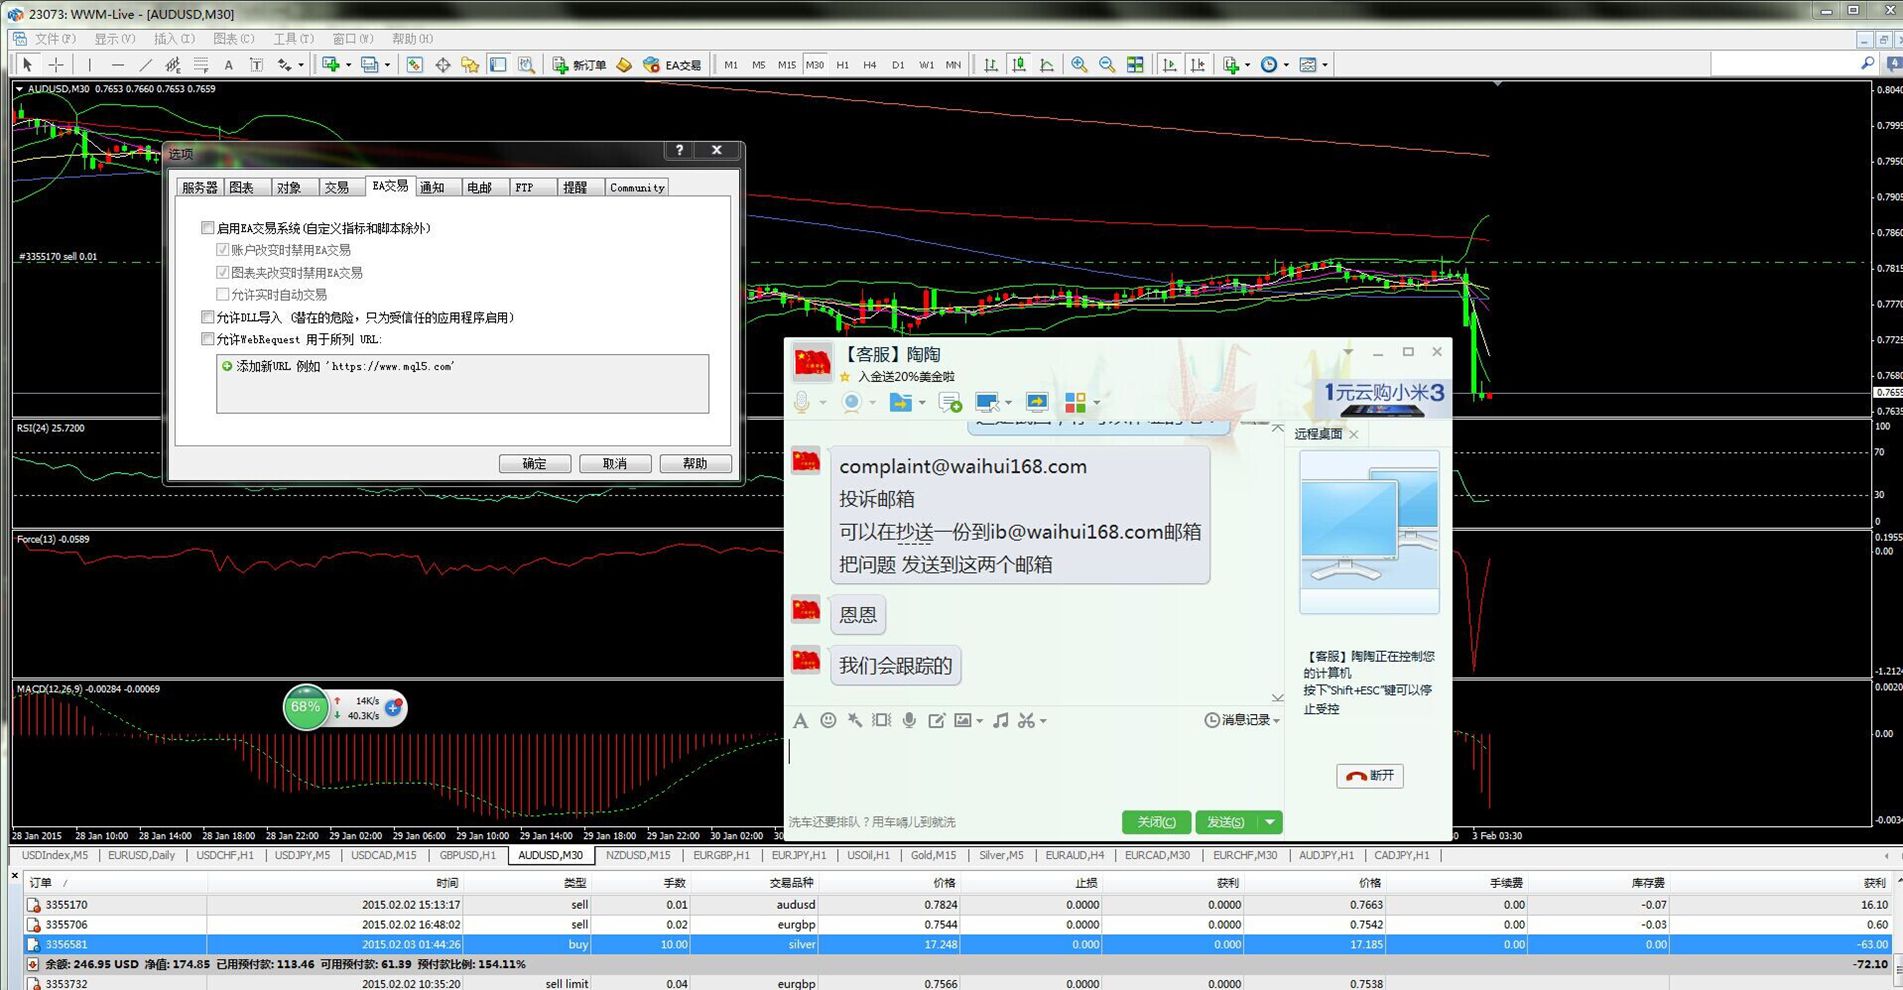The height and width of the screenshot is (990, 1903).
Task: Toggle allow live auto trading checkbox
Action: (x=223, y=294)
